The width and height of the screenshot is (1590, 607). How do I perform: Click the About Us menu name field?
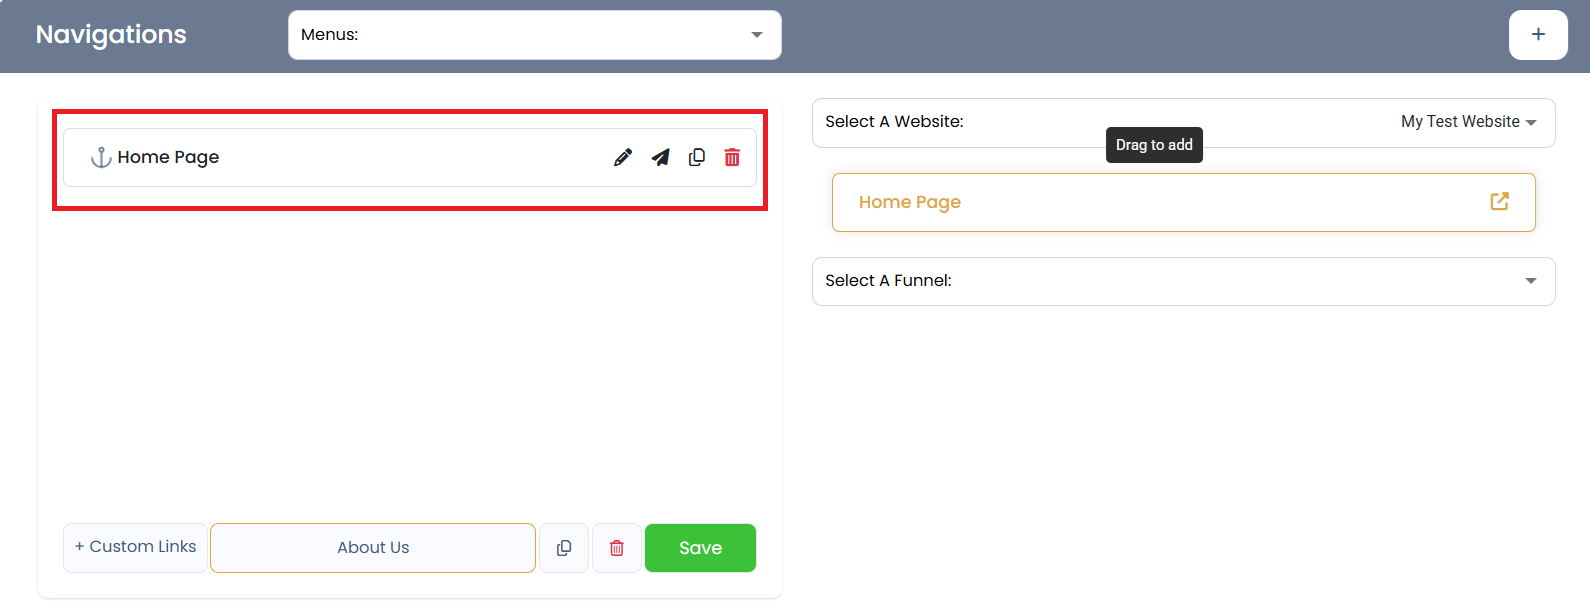point(373,548)
